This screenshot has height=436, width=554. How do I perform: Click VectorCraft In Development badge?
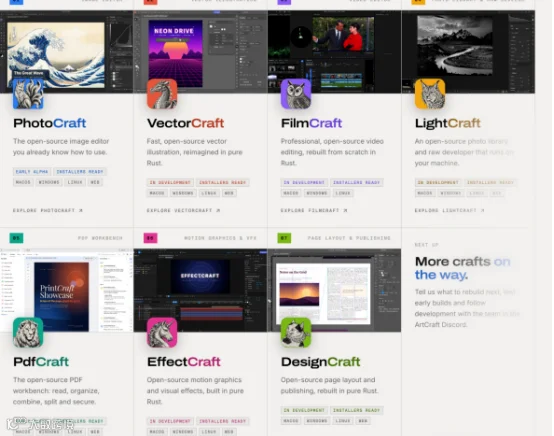[170, 182]
